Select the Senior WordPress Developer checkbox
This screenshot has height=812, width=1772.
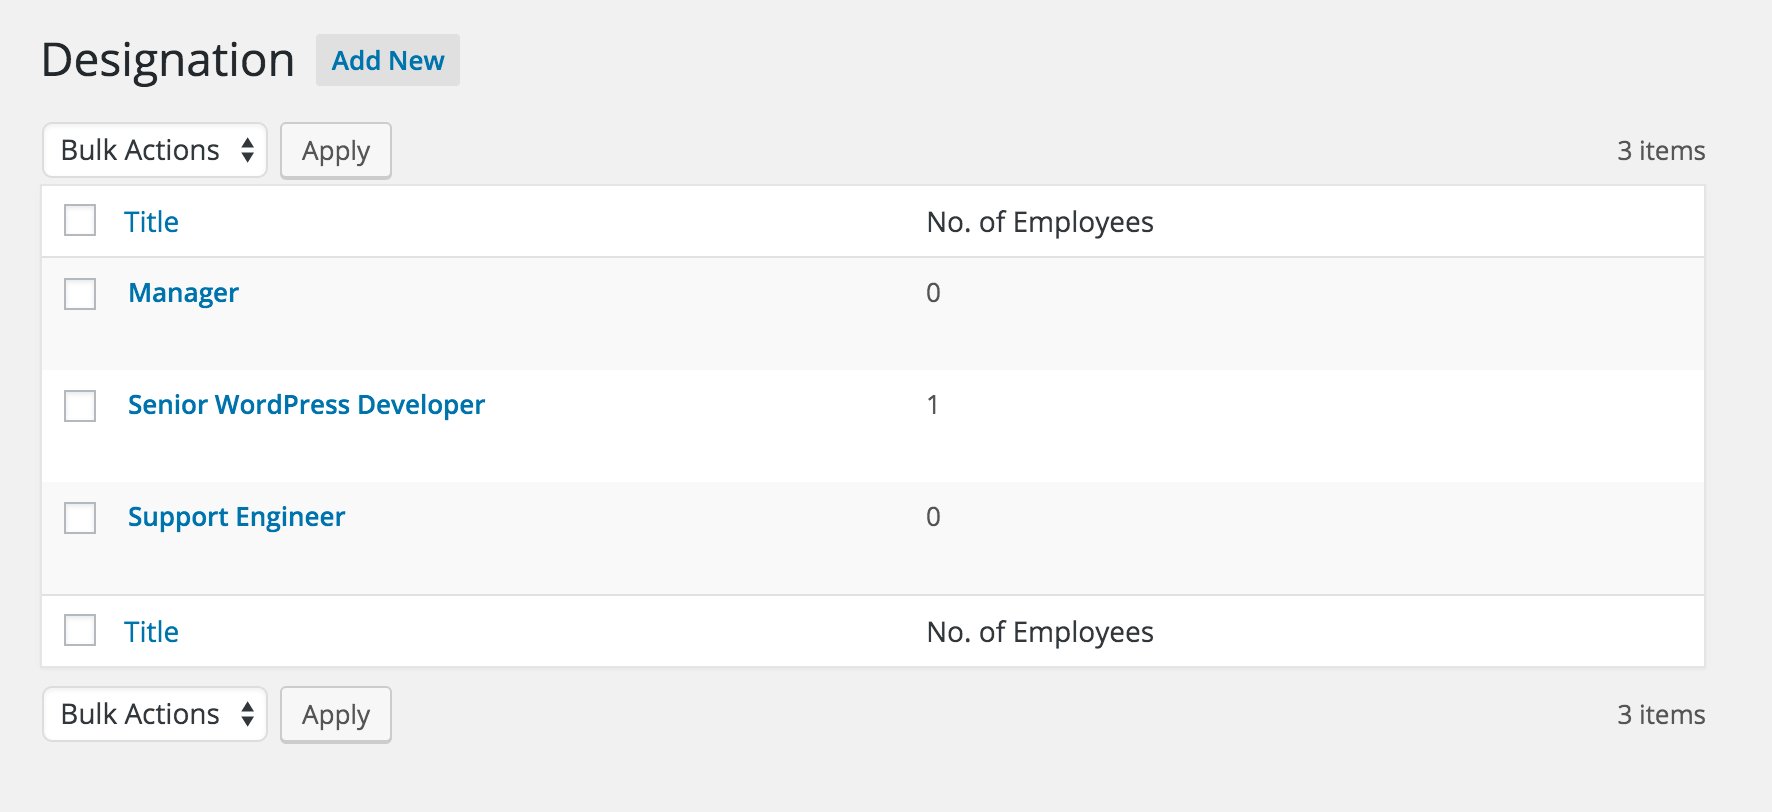tap(80, 406)
